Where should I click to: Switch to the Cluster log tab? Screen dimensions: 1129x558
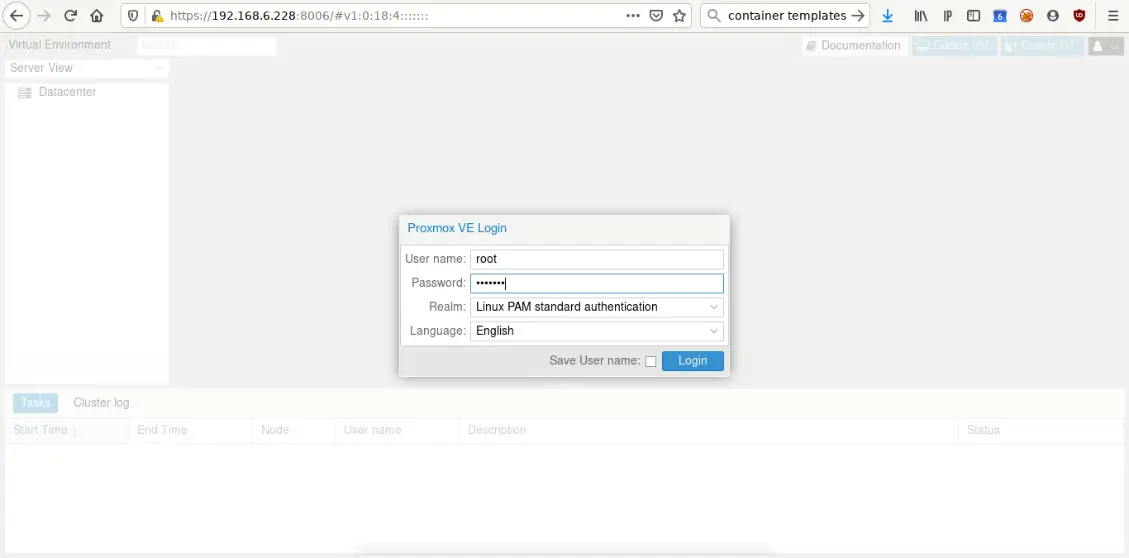click(x=102, y=402)
